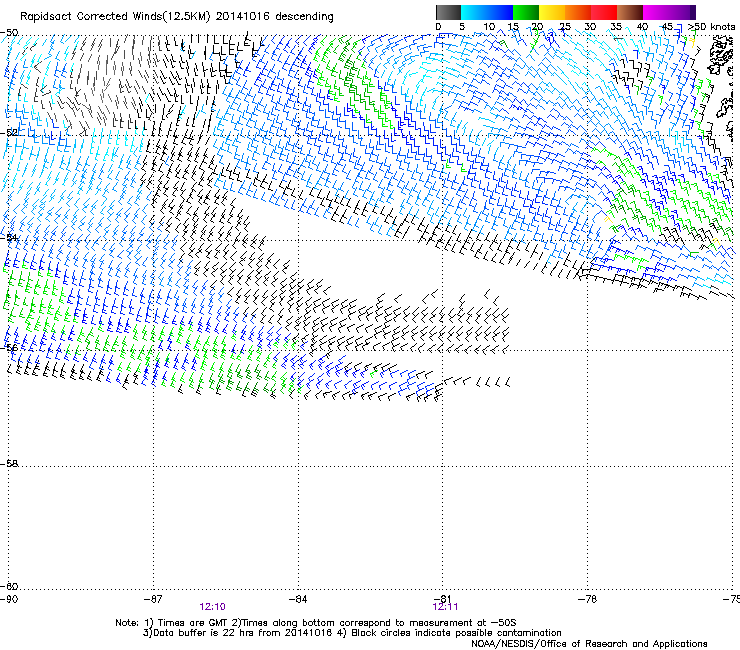740x650 pixels.
Task: Click the '-81' longitude axis label
Action: pos(443,599)
